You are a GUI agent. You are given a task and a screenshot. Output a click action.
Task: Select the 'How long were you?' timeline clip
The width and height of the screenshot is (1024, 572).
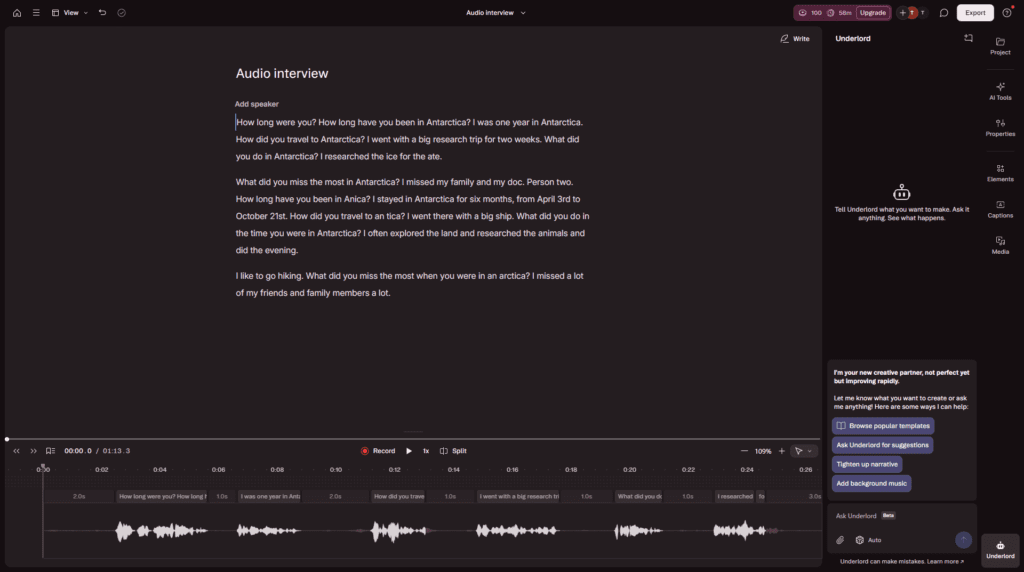162,496
